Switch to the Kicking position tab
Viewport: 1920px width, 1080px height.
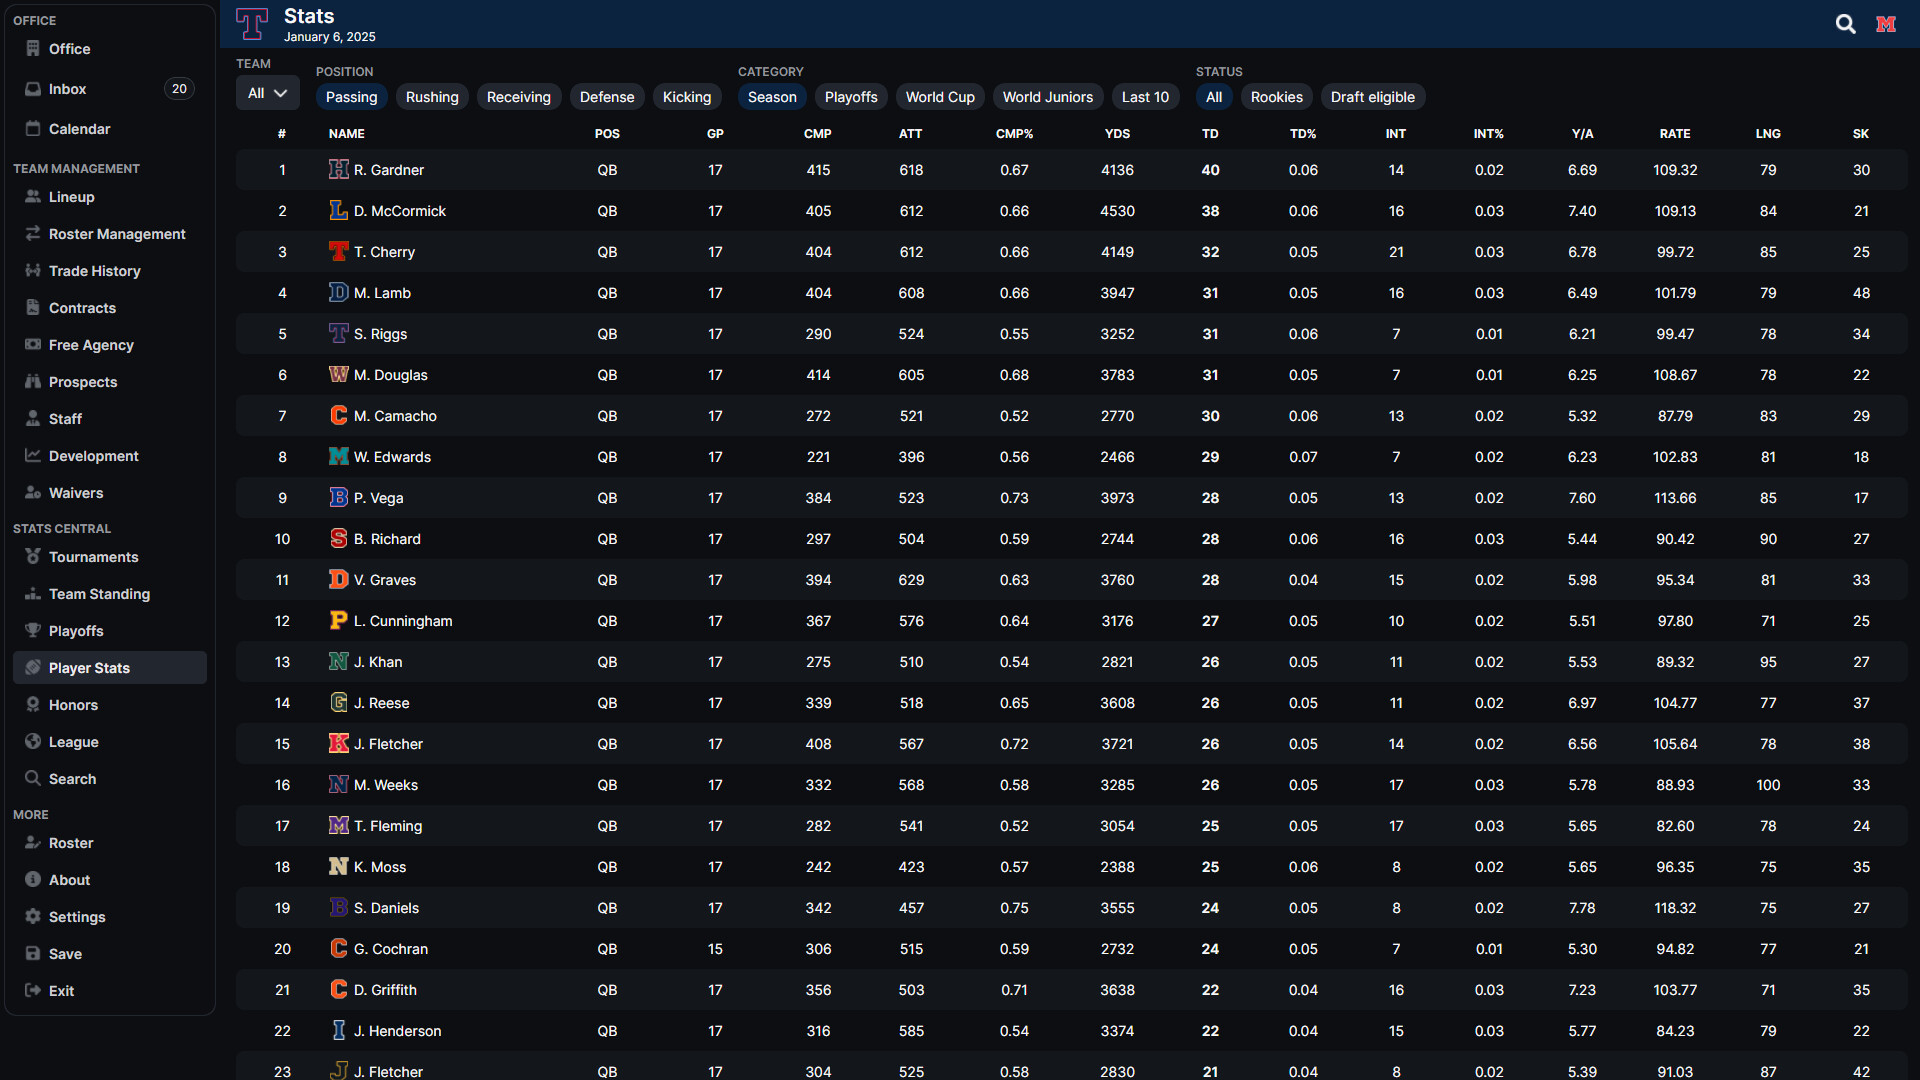tap(686, 97)
